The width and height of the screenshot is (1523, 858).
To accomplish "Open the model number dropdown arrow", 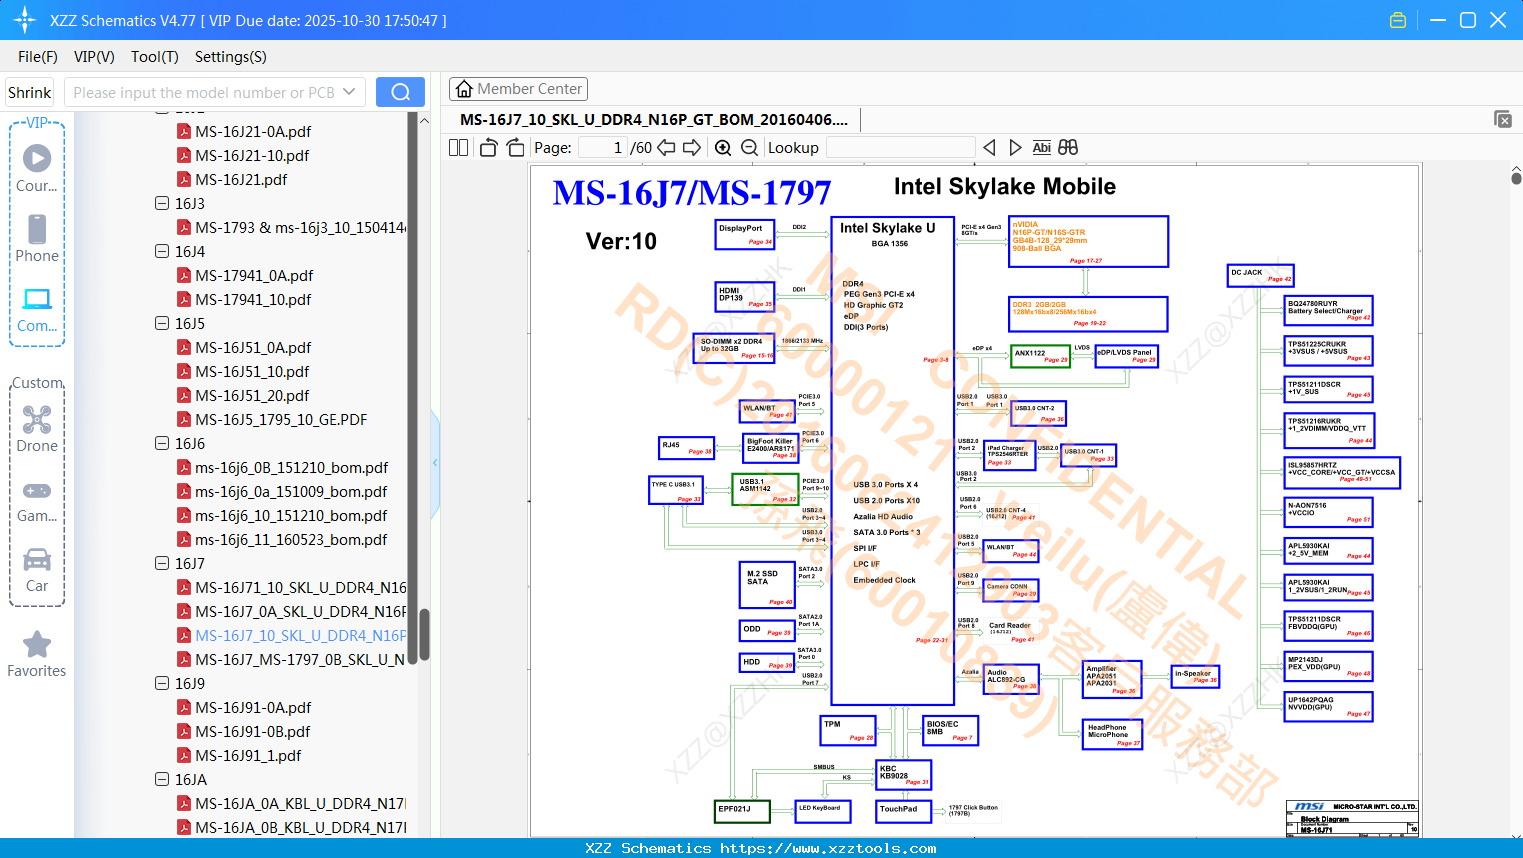I will click(349, 92).
